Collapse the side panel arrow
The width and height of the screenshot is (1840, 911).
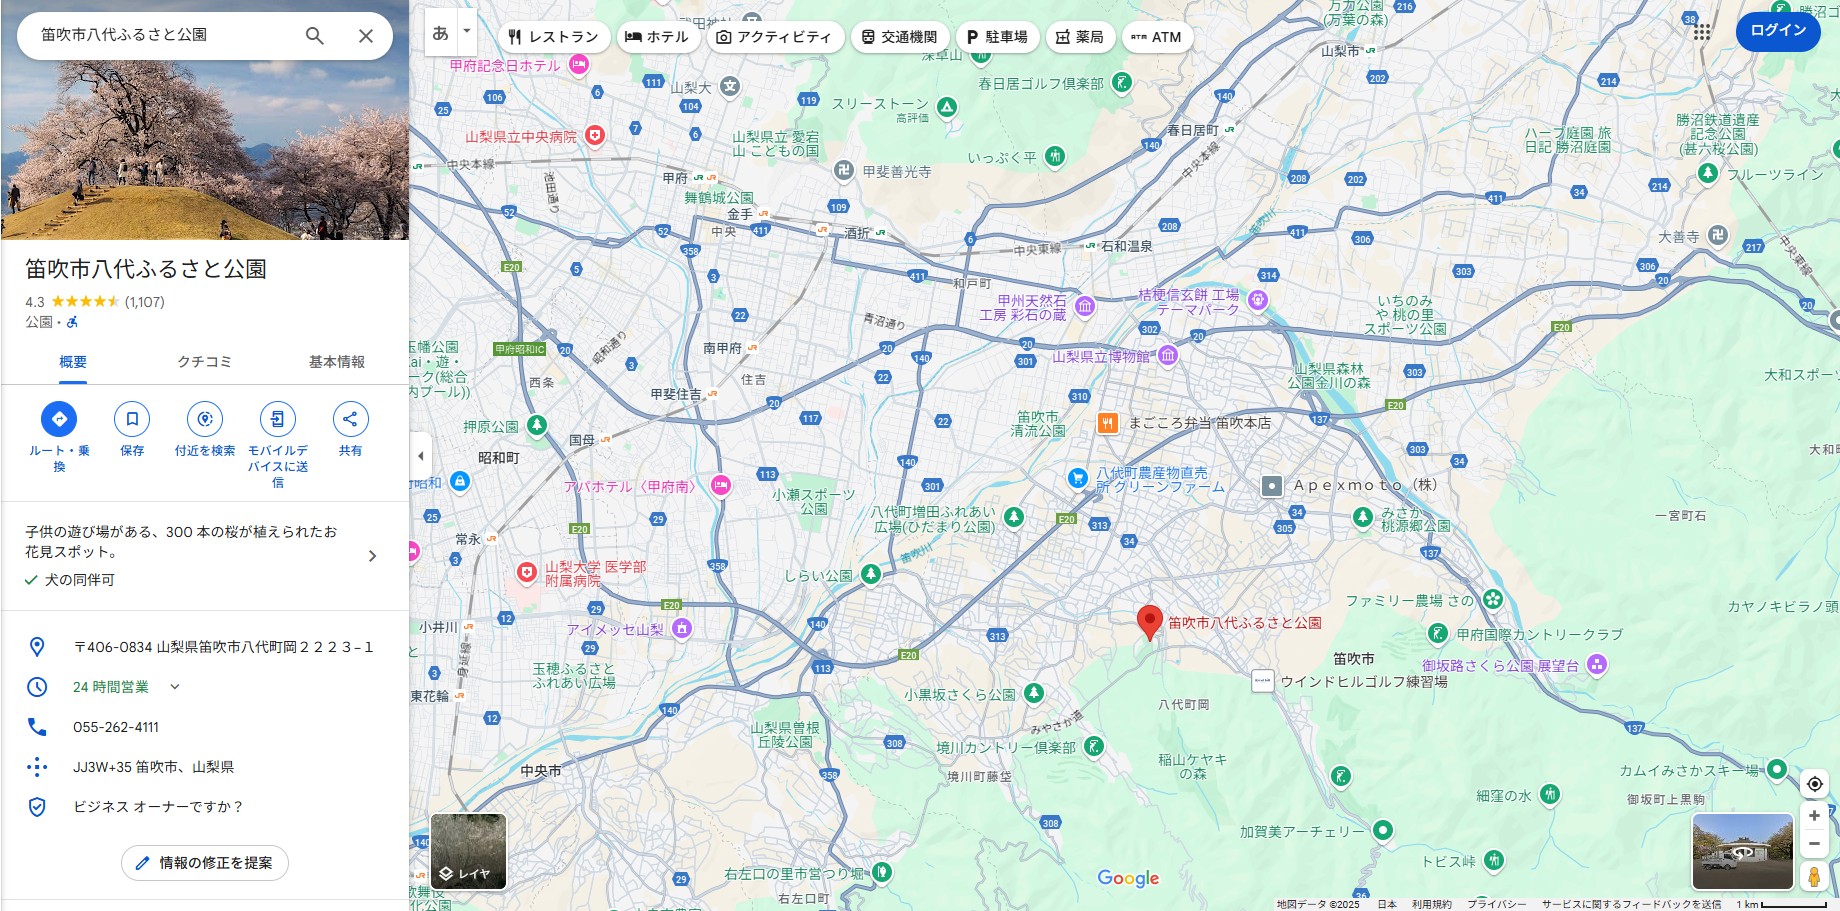421,456
